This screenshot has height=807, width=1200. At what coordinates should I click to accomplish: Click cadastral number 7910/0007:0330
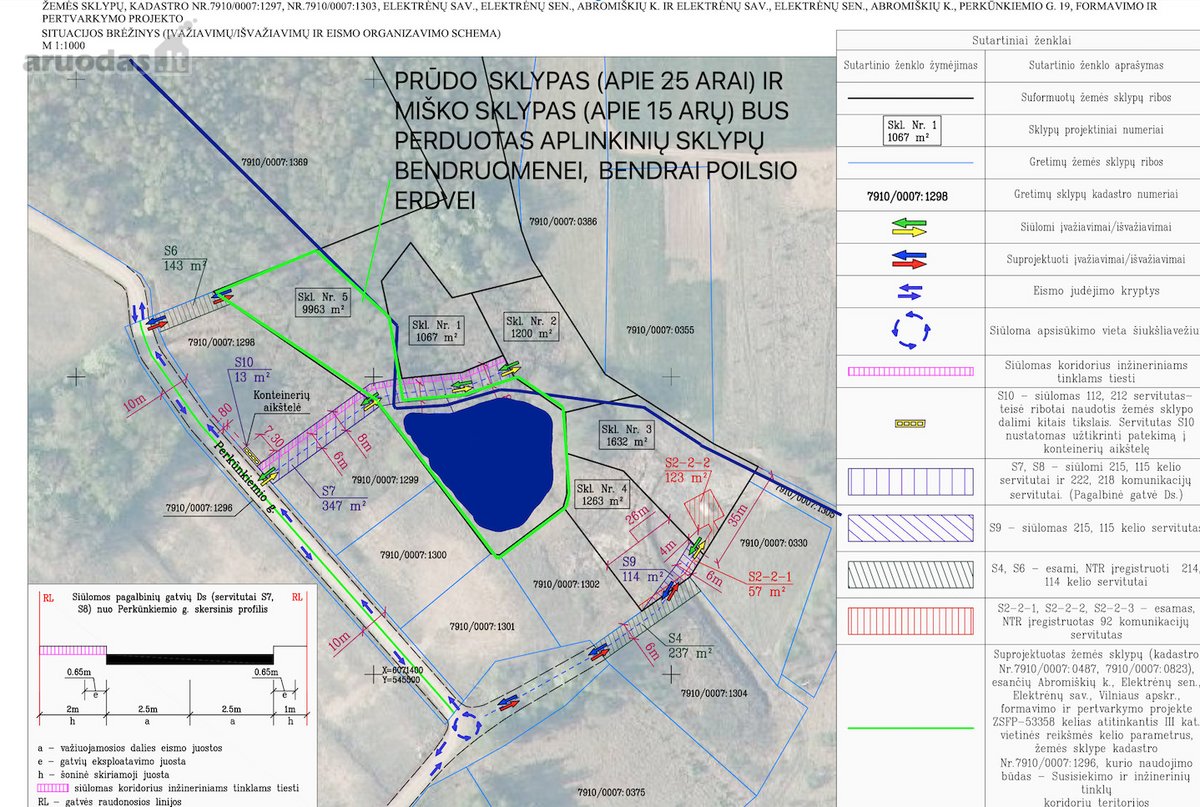[x=773, y=544]
